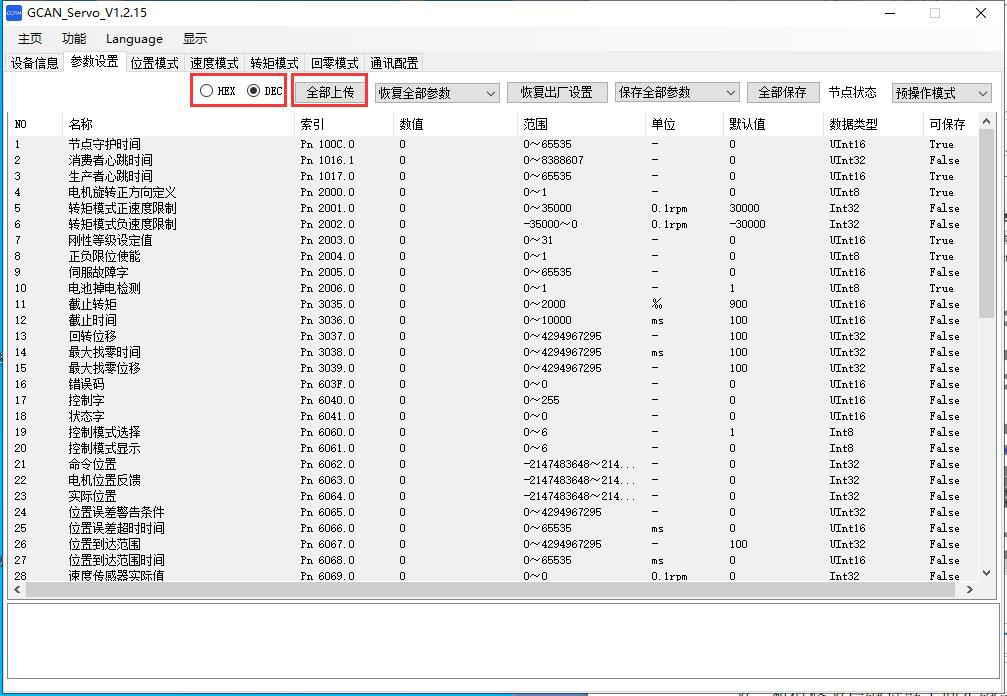1007x696 pixels.
Task: Switch to the 设备信息 tab
Action: 35,63
